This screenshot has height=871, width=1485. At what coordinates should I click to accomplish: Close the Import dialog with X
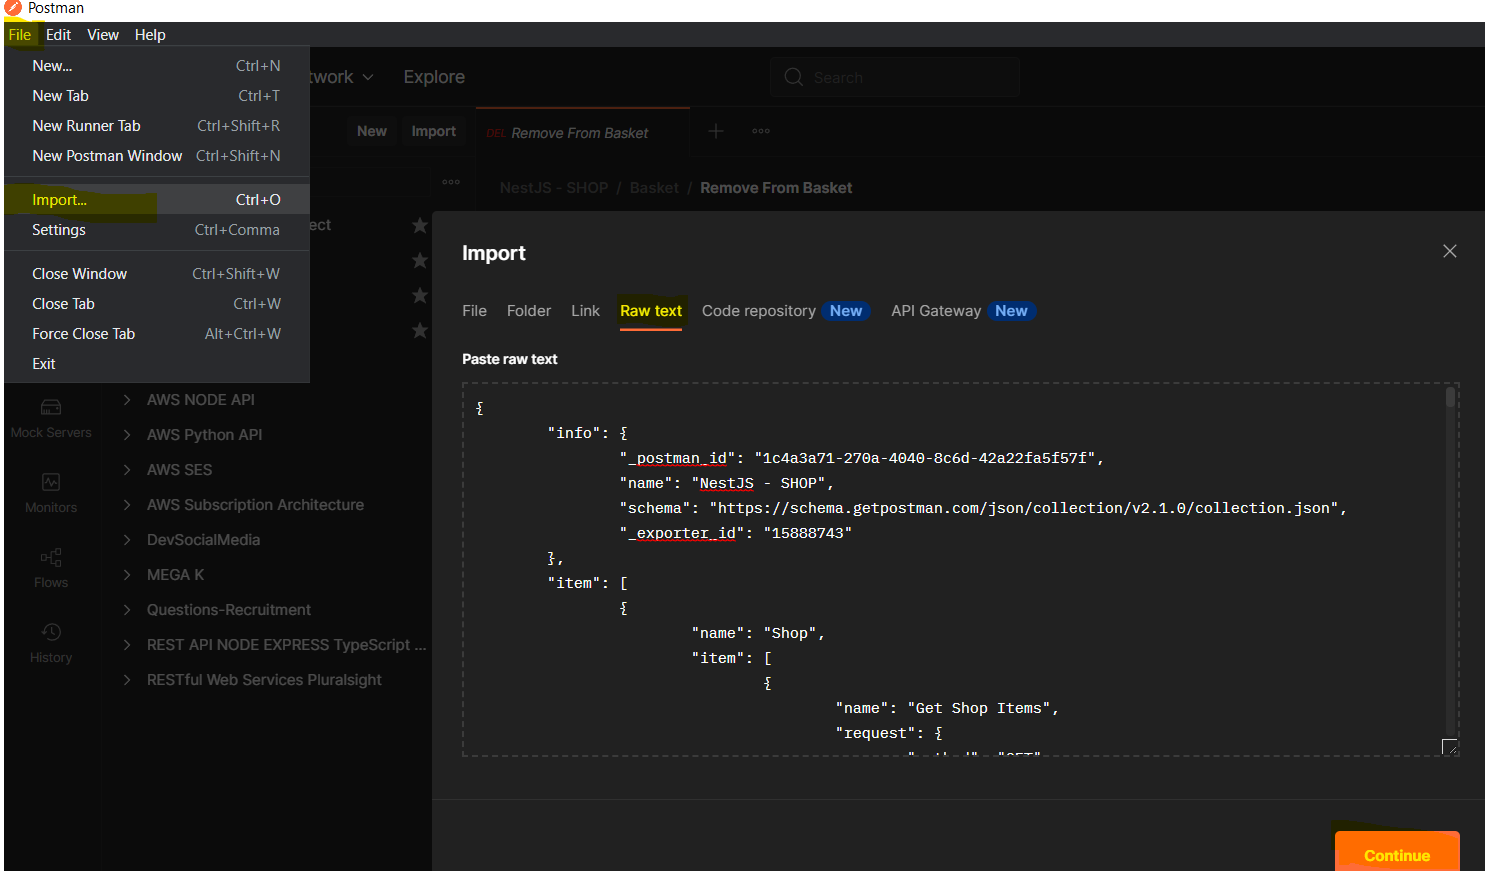(1450, 251)
